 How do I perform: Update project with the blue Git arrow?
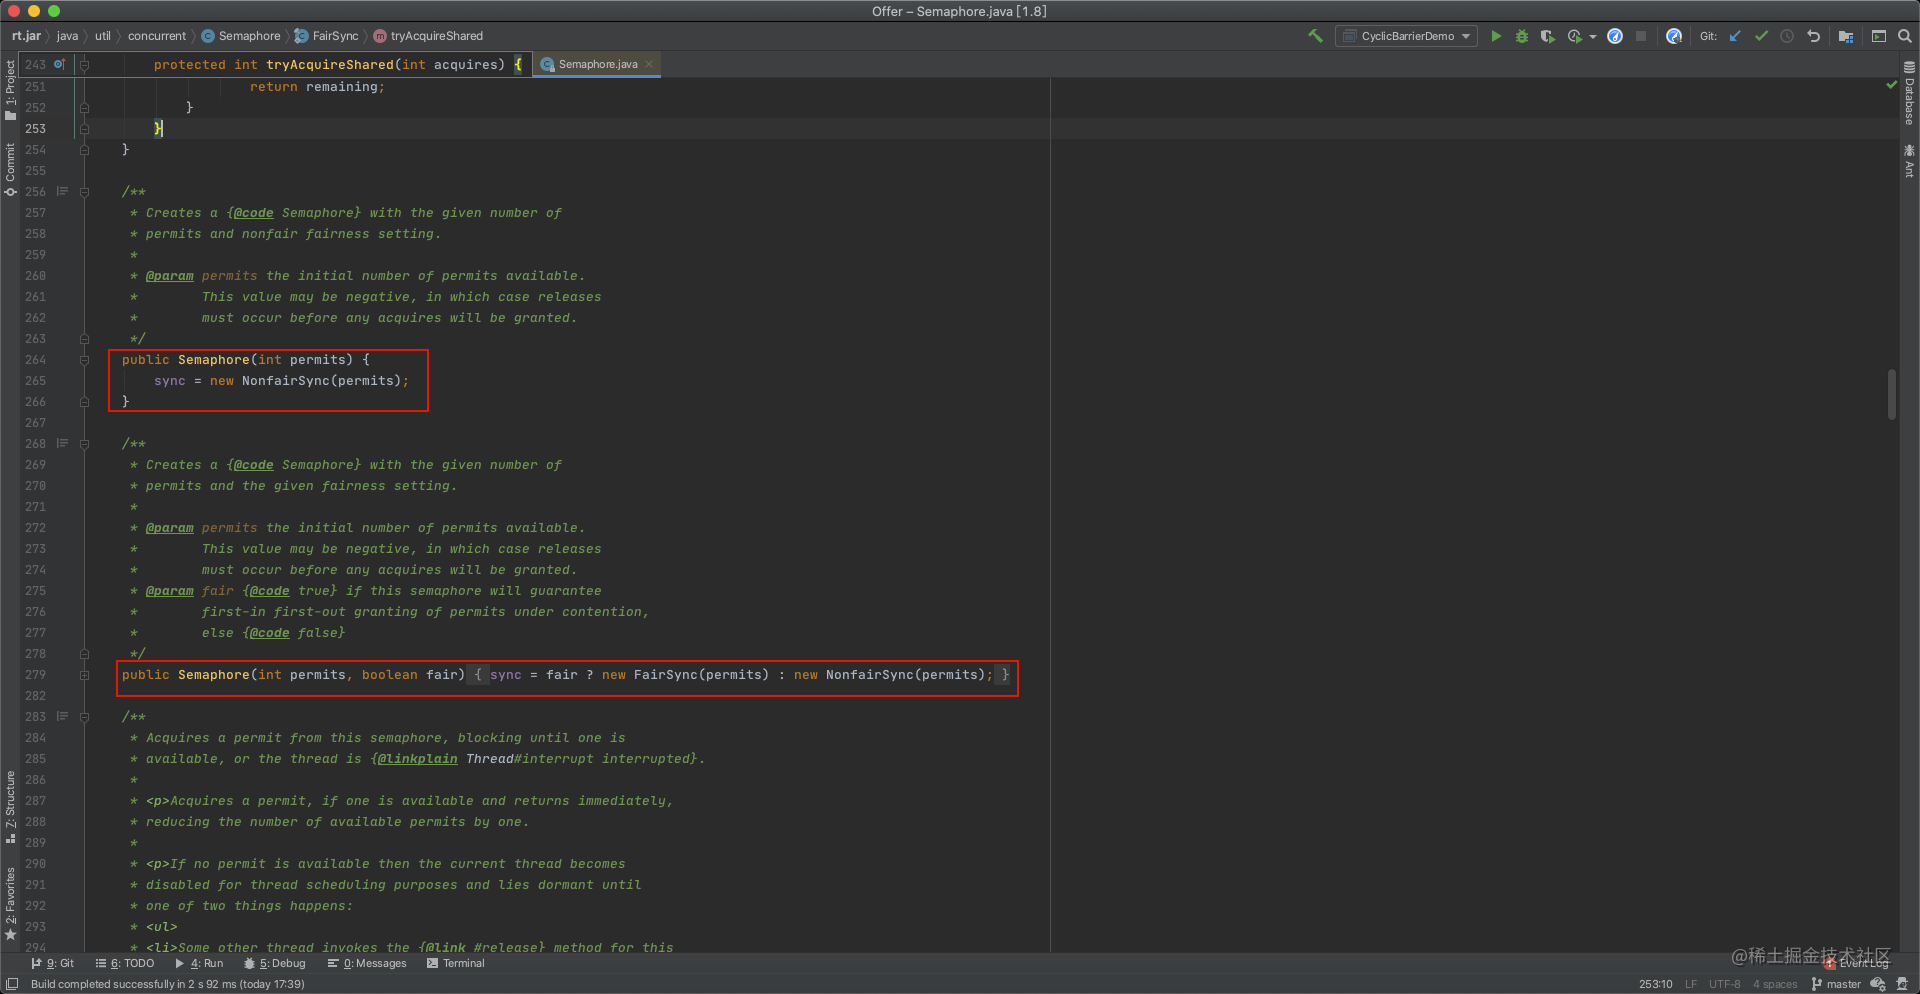1736,36
